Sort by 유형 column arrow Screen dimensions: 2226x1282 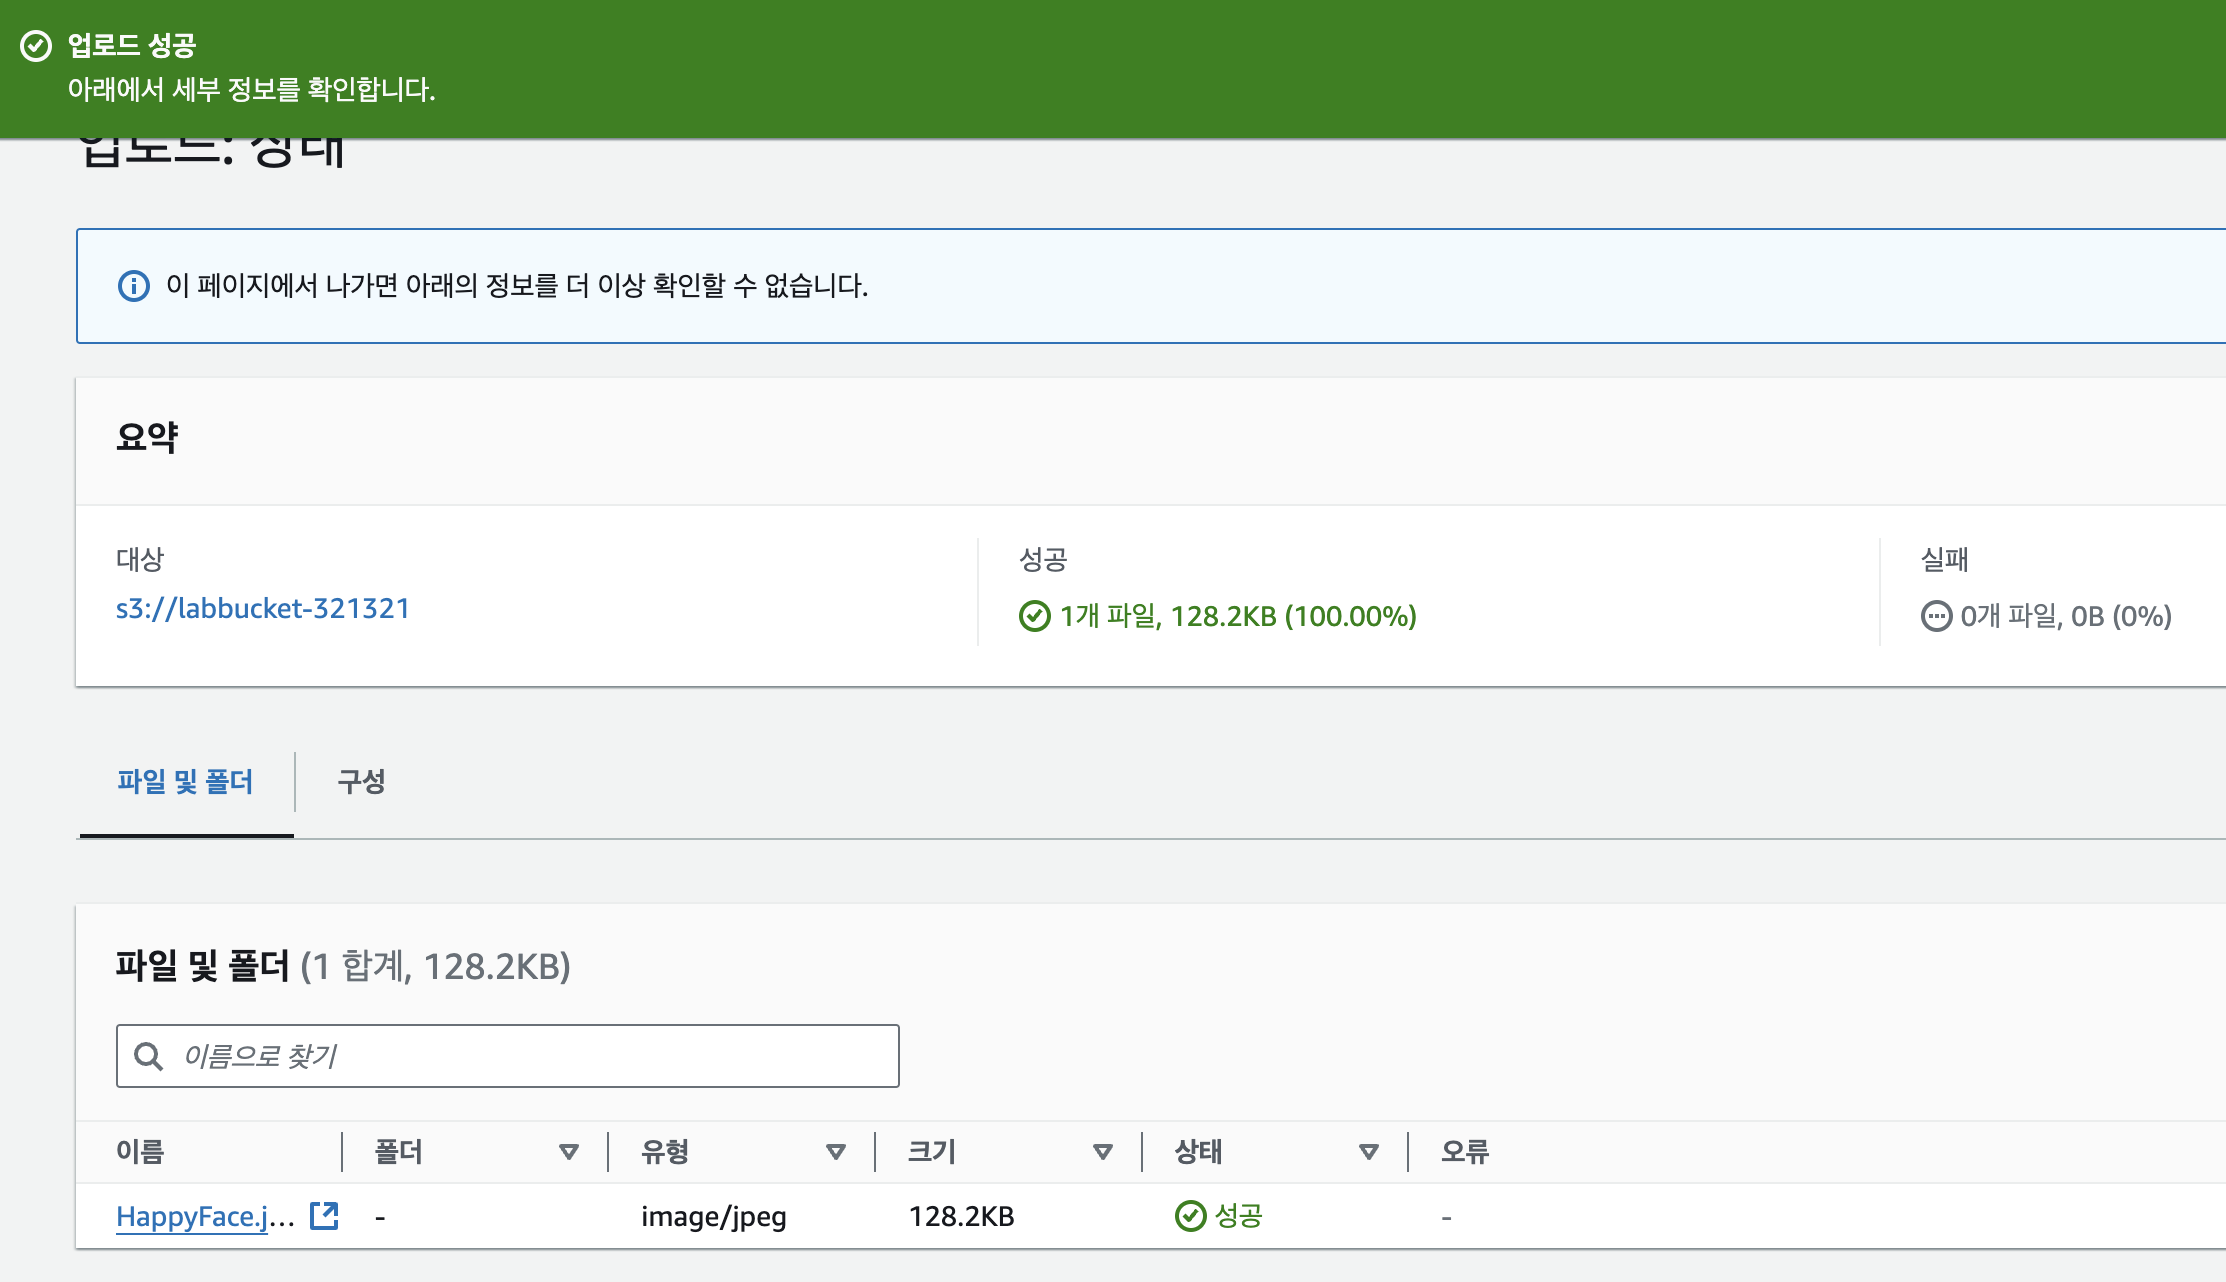[836, 1152]
